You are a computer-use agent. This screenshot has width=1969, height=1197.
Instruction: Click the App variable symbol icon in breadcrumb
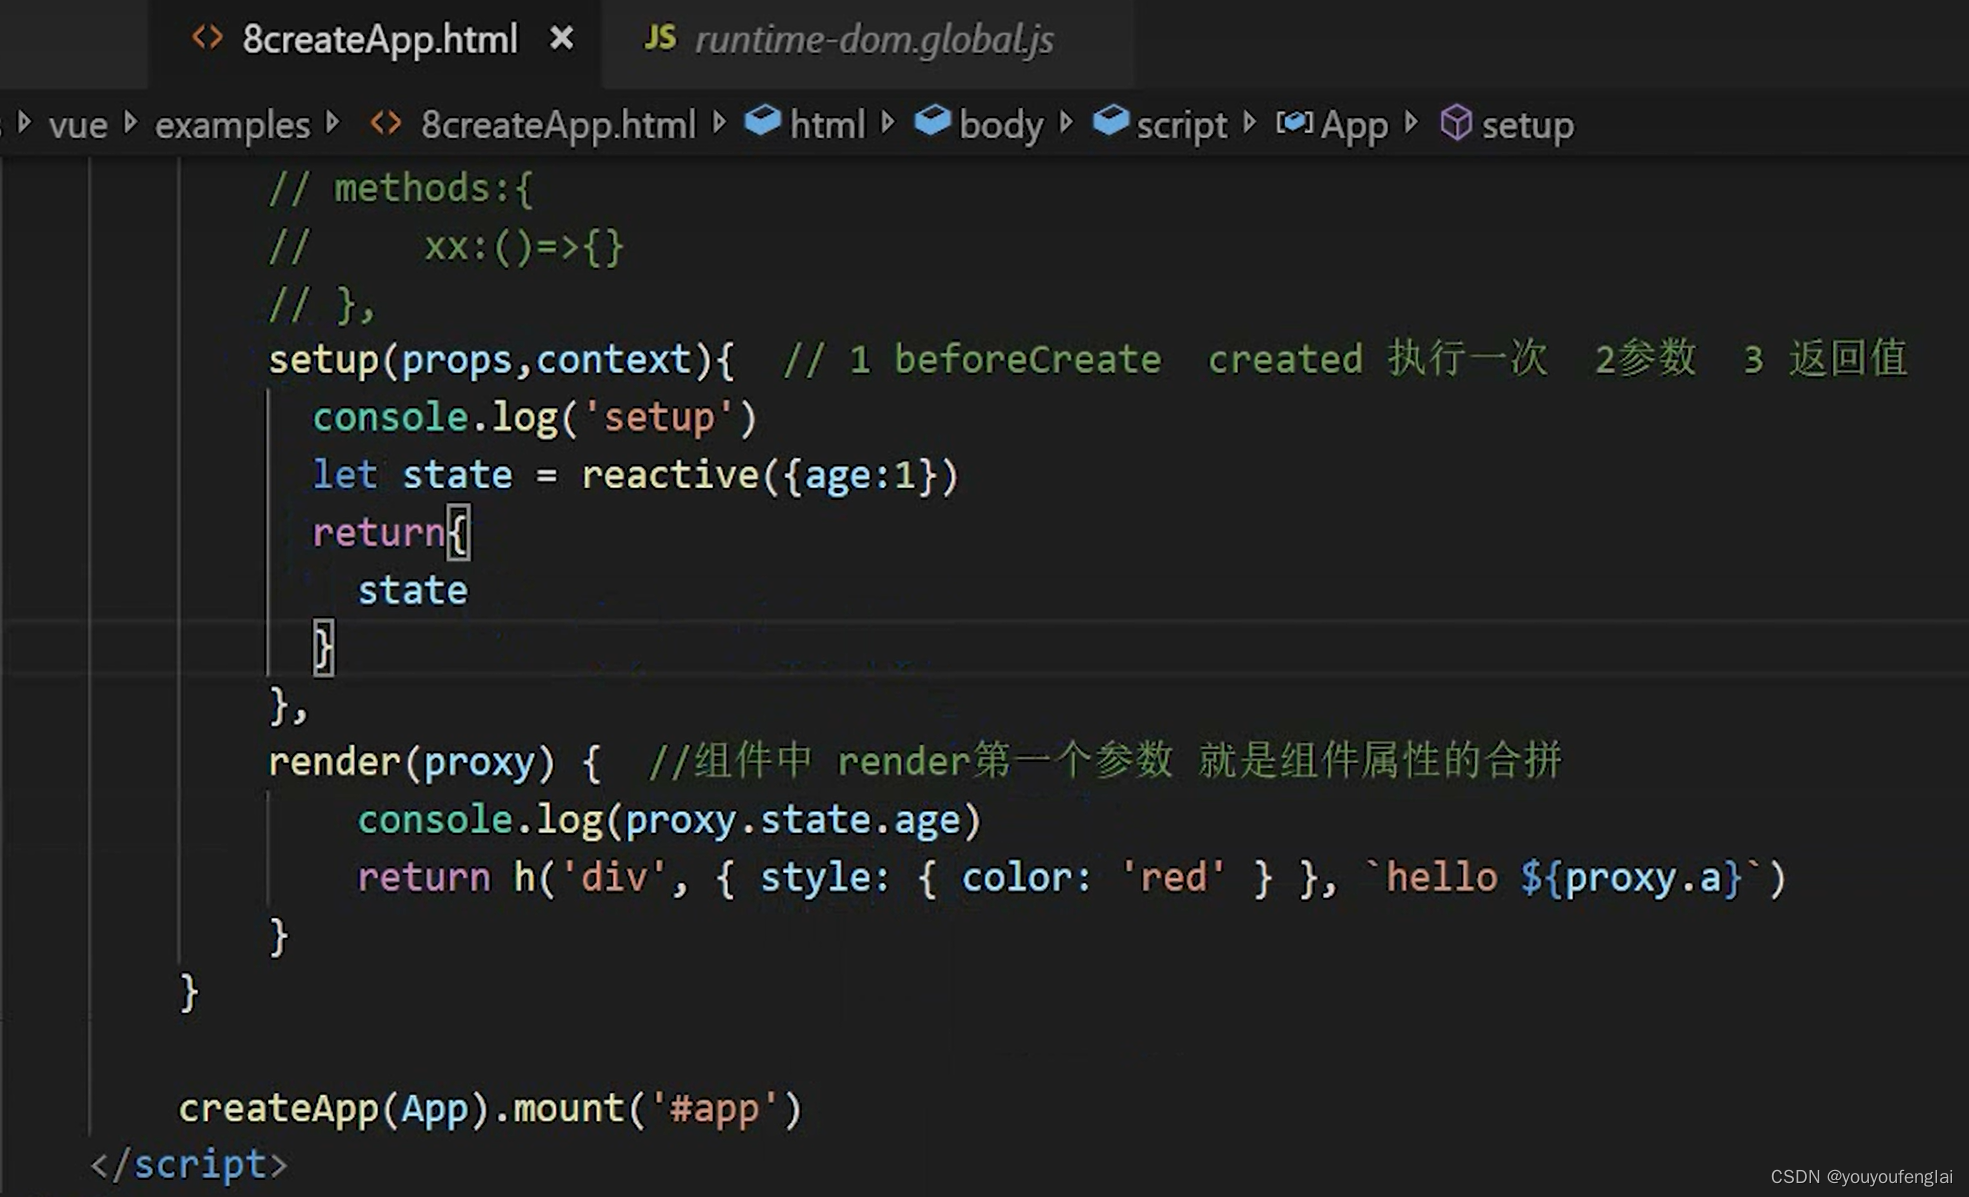(1294, 123)
